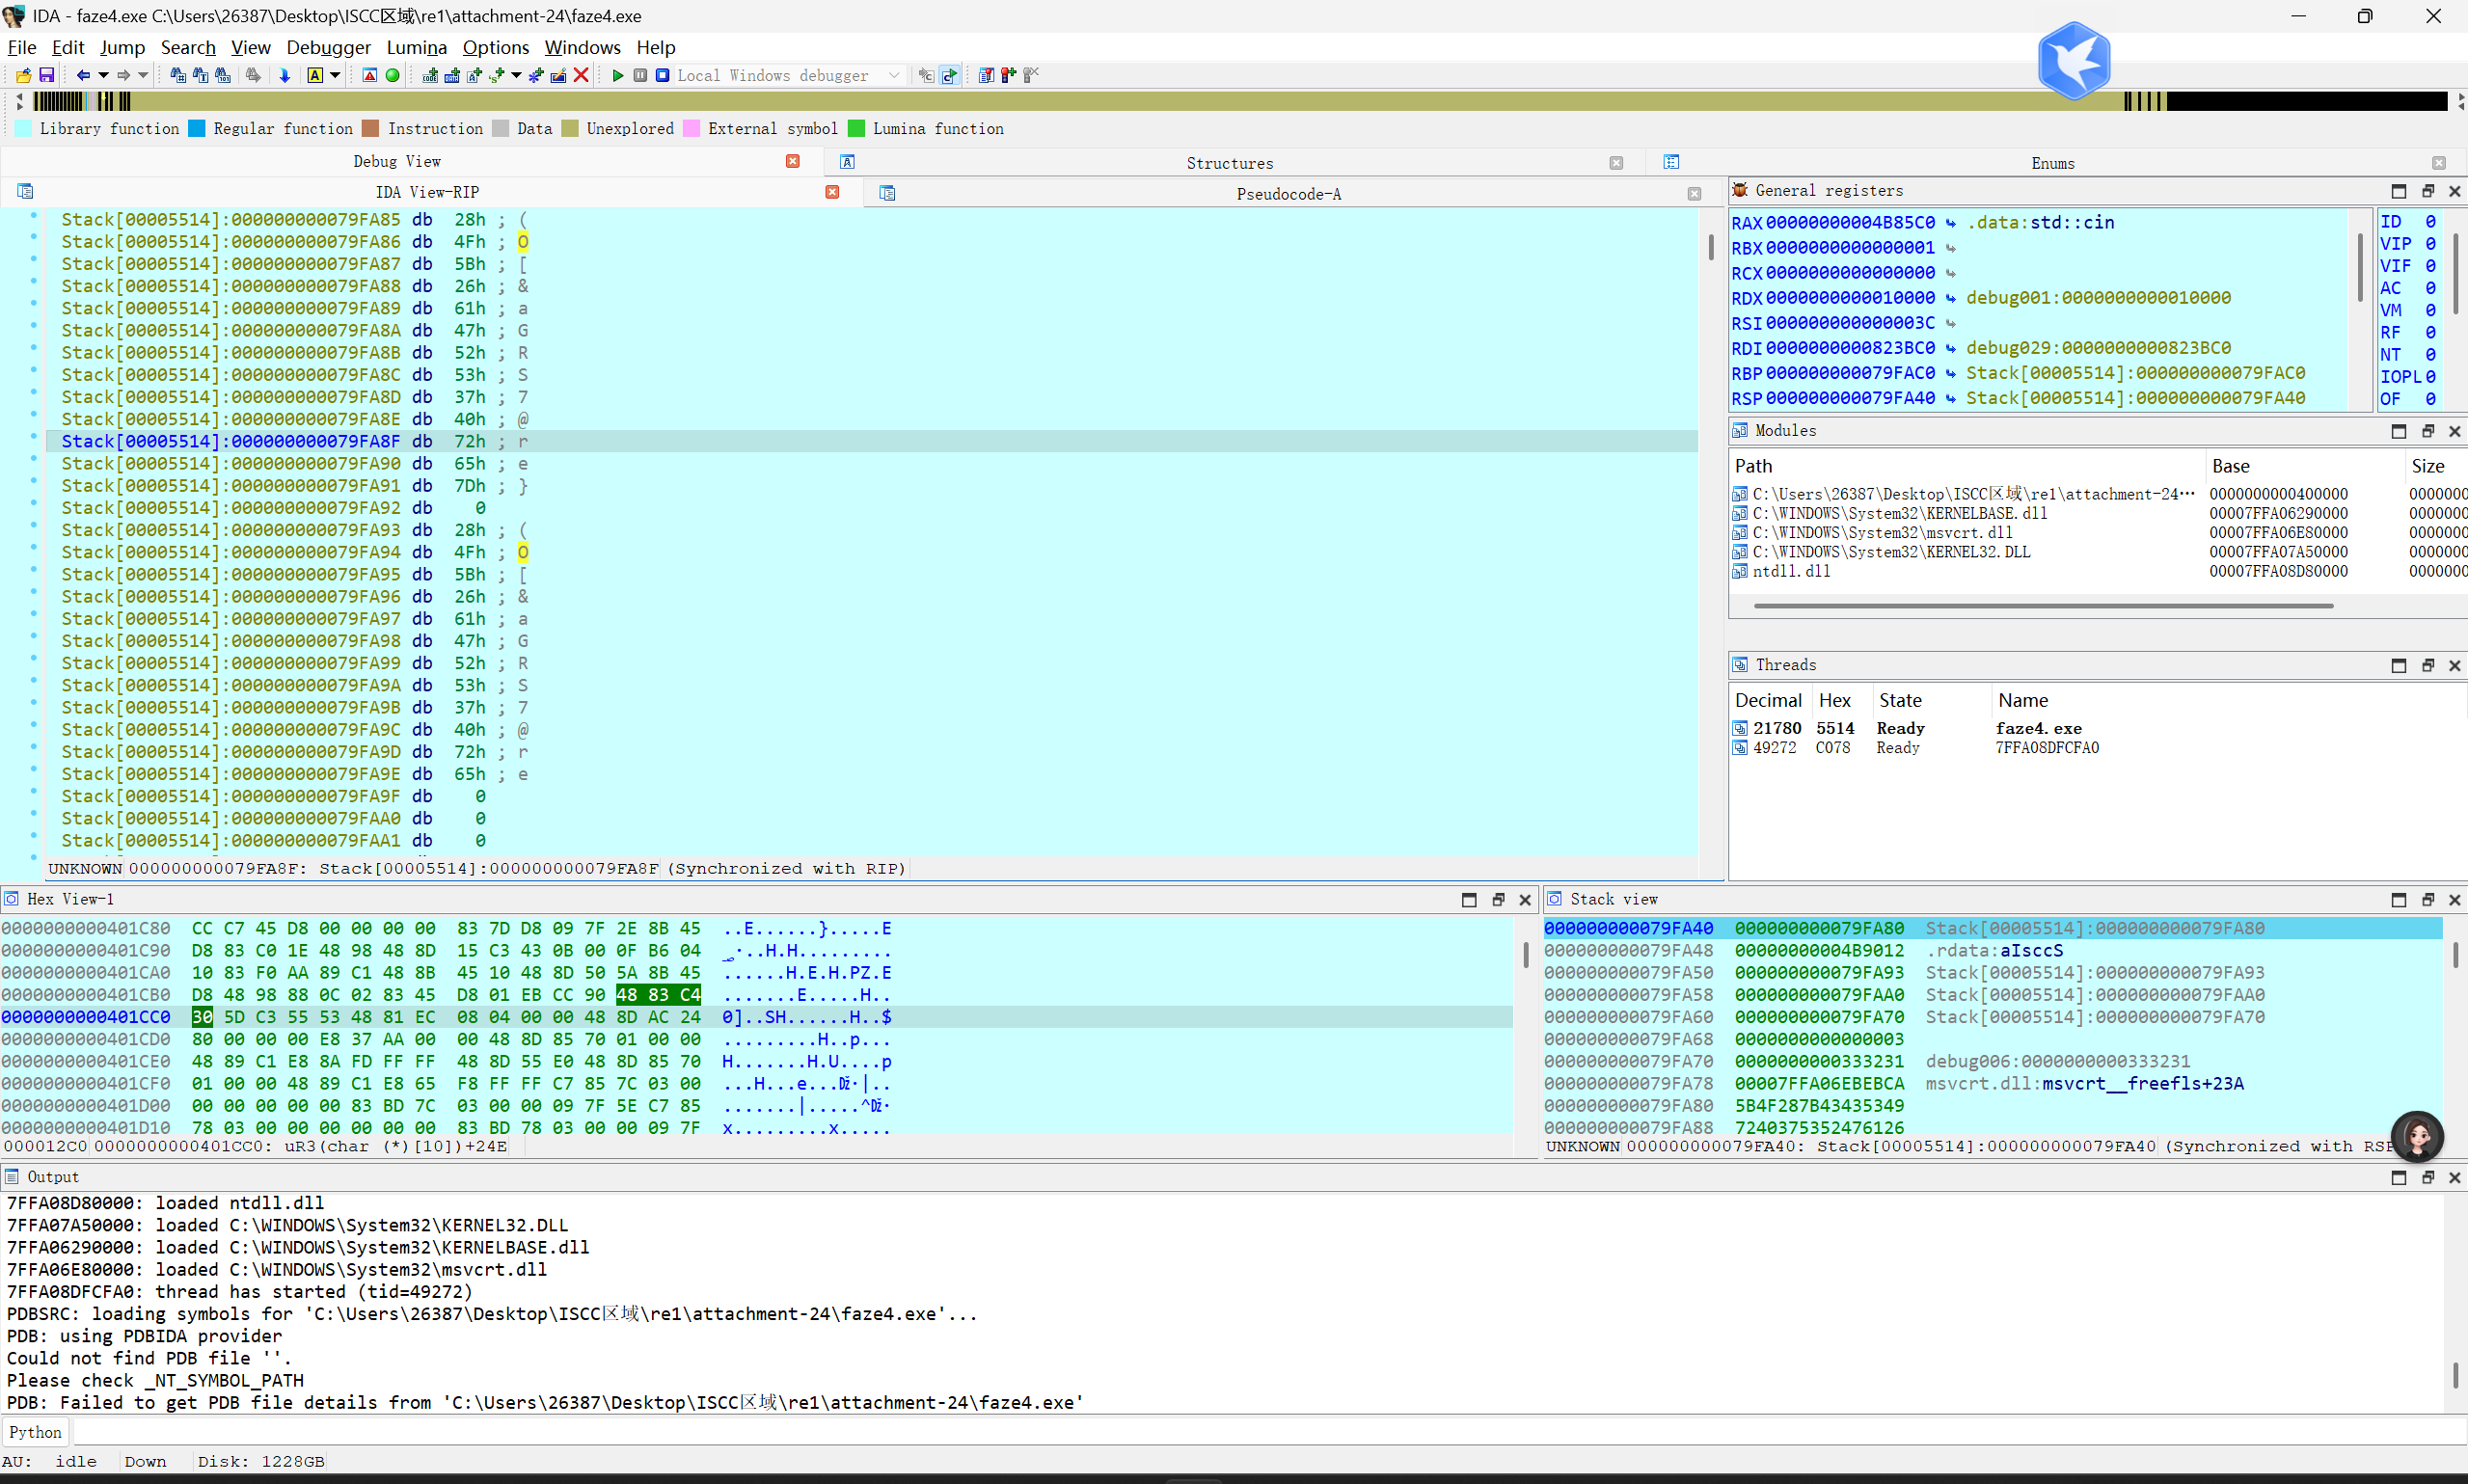The image size is (2468, 1484).
Task: Open the Debugger menu
Action: pos(328,47)
